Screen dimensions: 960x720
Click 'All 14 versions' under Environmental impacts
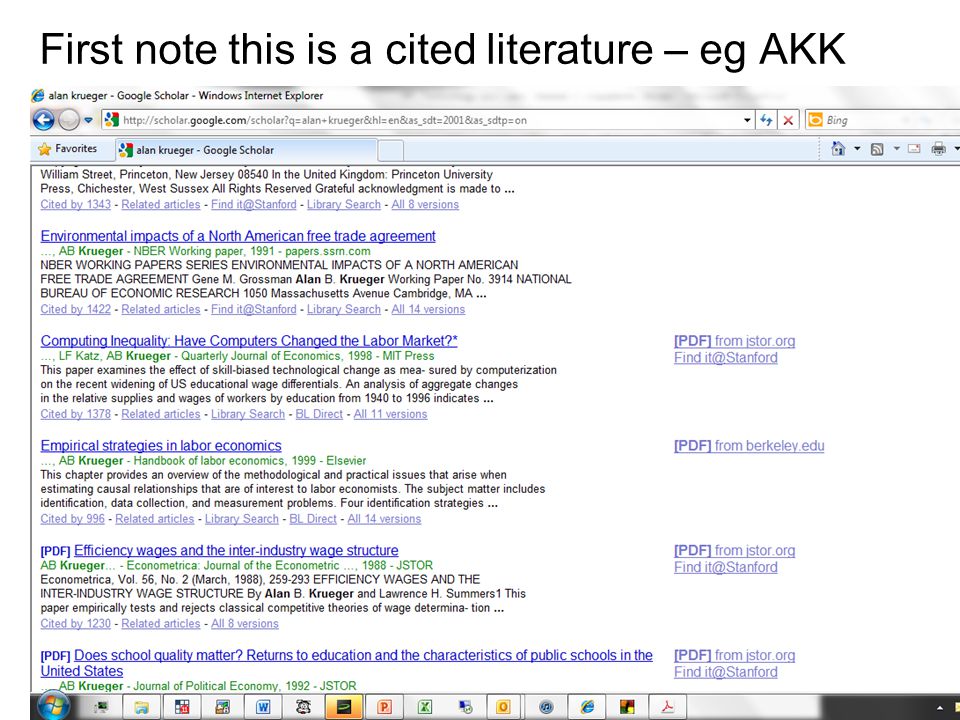coord(428,309)
